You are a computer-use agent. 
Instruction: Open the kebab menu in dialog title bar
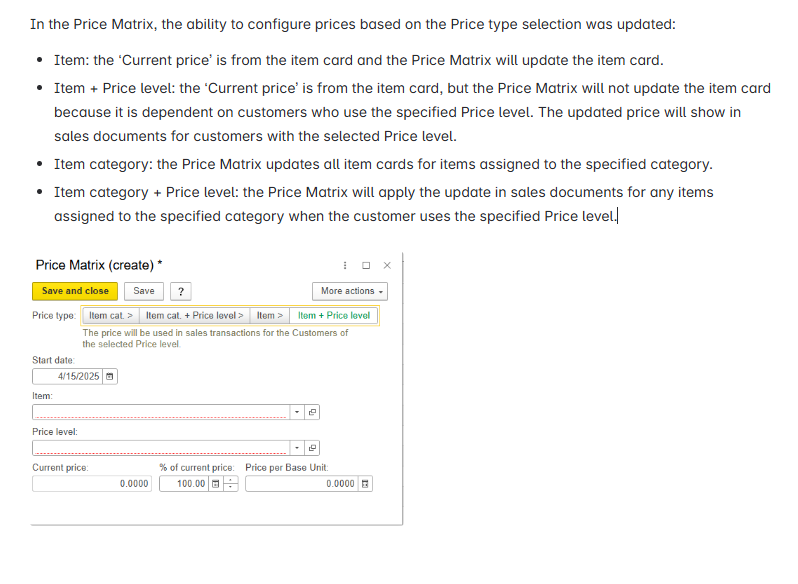click(345, 266)
